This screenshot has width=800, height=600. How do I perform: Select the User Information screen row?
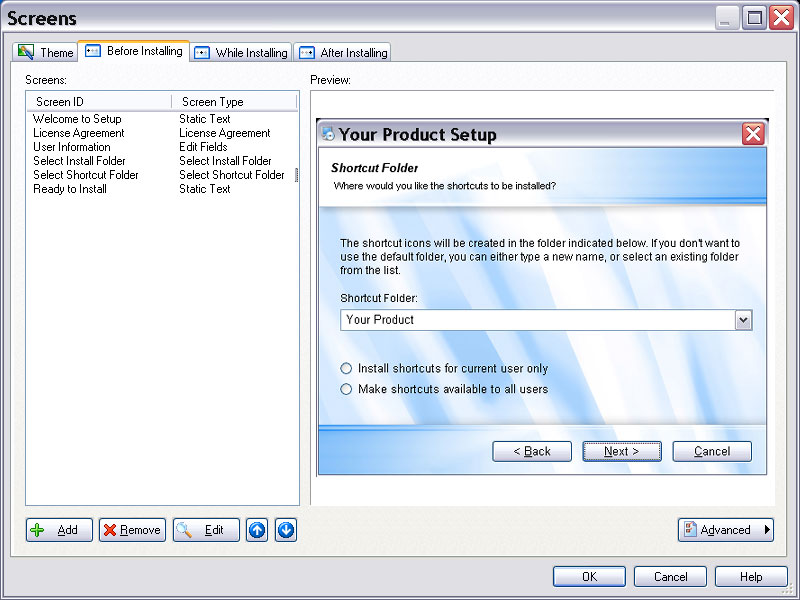(71, 147)
